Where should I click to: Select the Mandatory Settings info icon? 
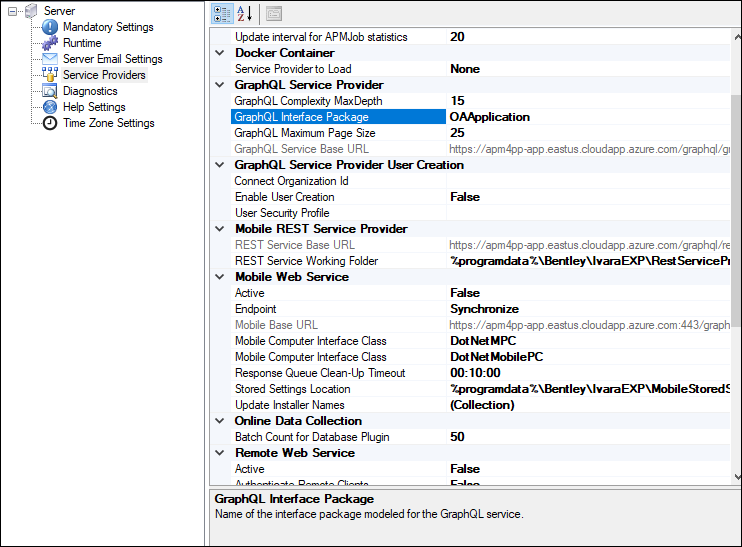click(x=50, y=27)
